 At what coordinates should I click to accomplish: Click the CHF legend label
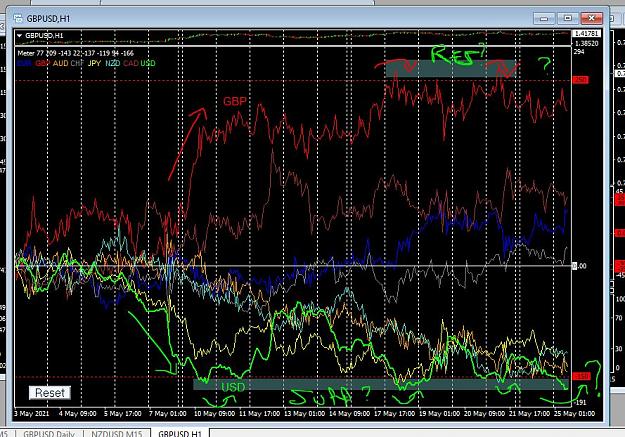click(77, 63)
